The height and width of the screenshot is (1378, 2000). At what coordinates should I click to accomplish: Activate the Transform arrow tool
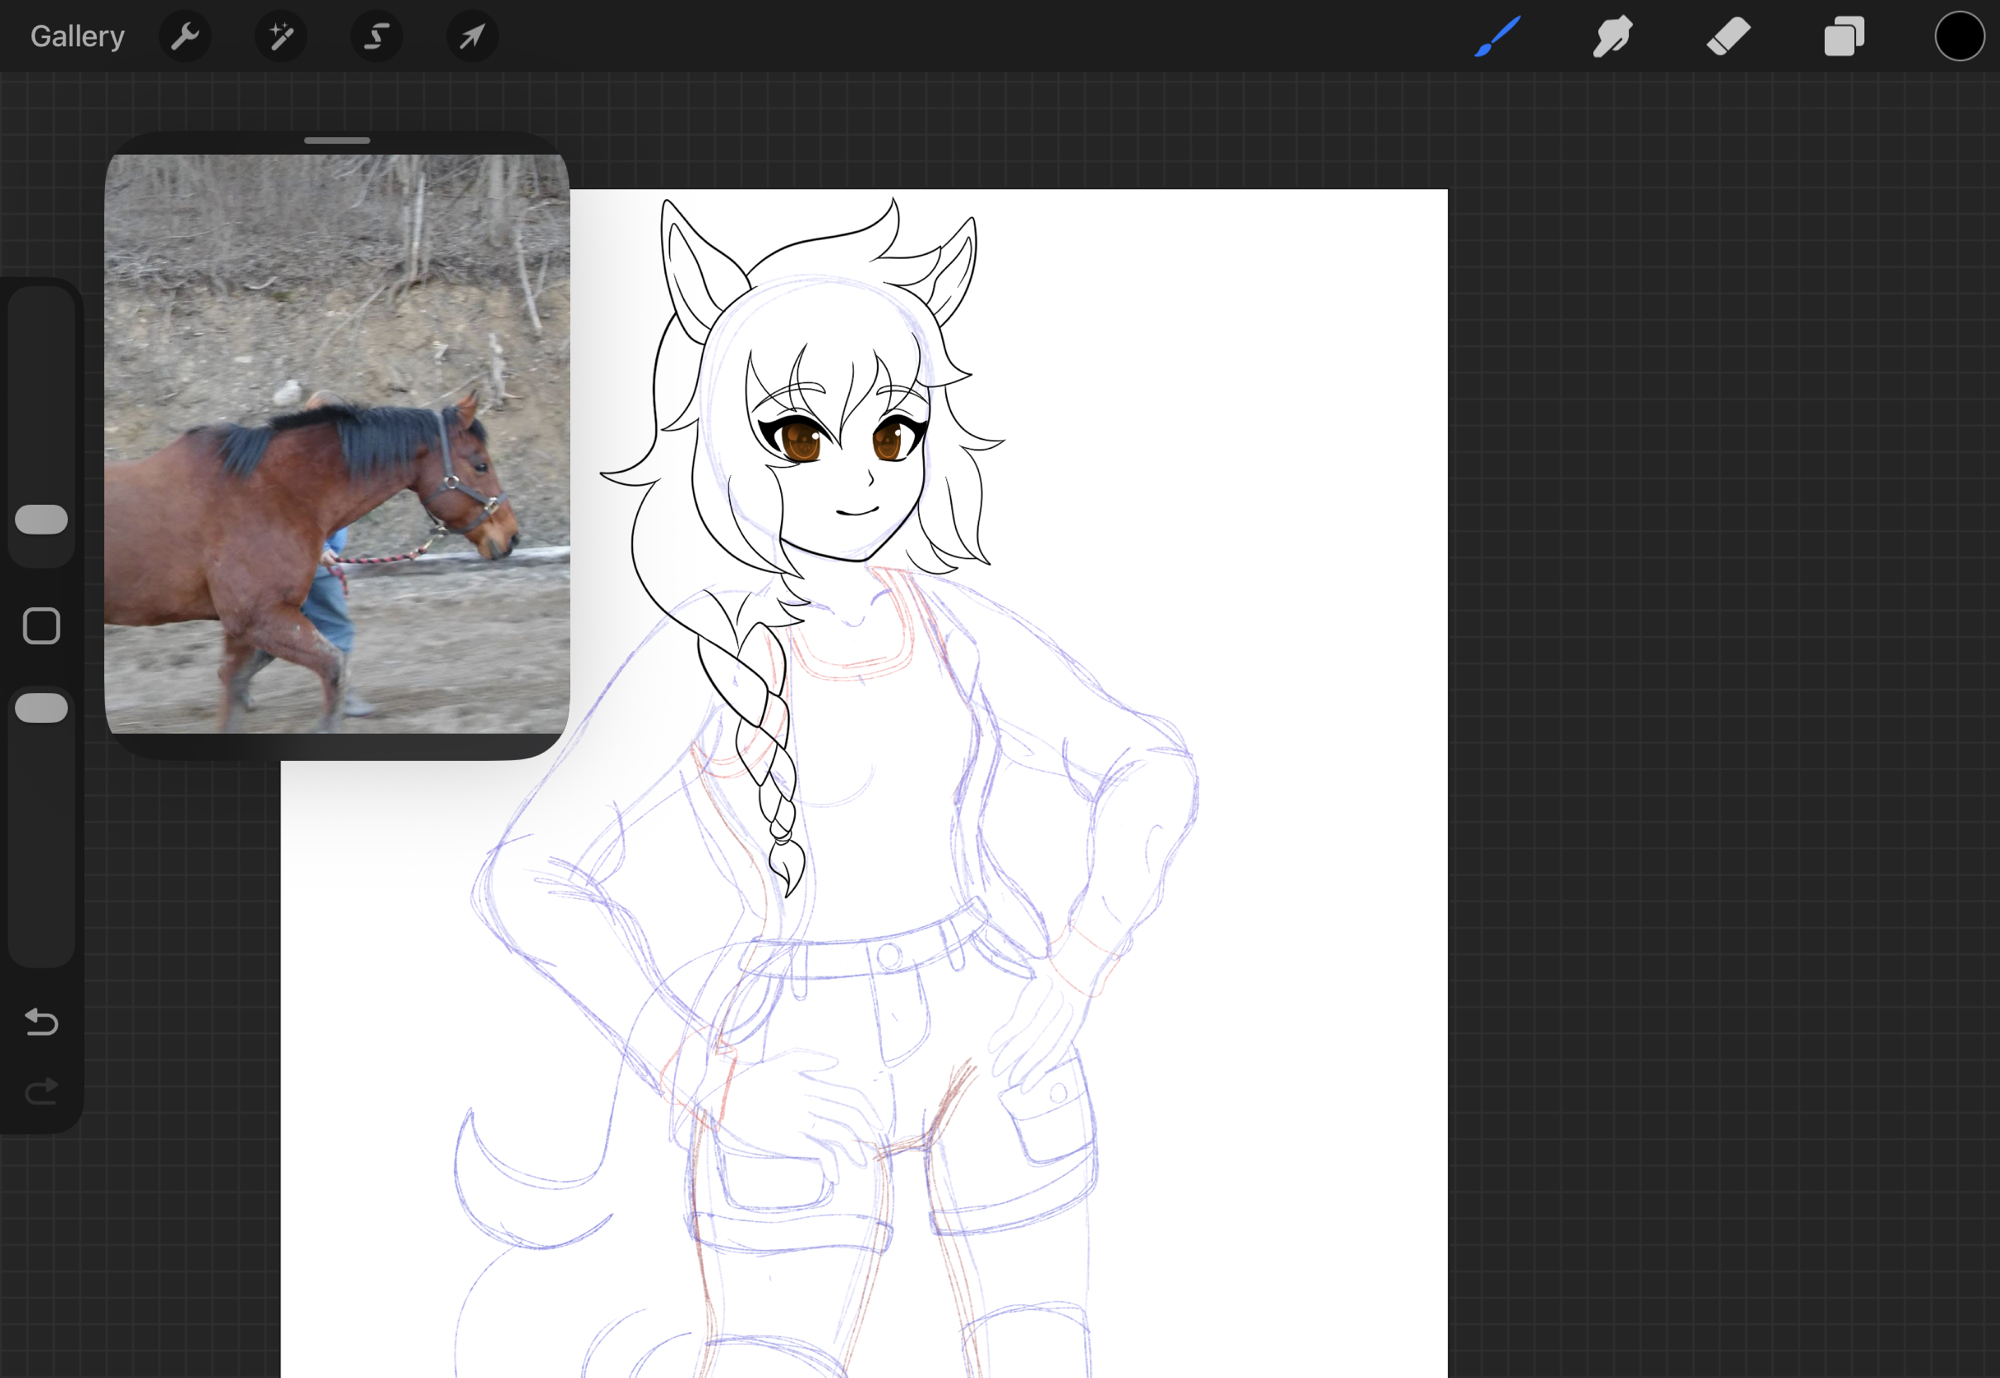[471, 37]
